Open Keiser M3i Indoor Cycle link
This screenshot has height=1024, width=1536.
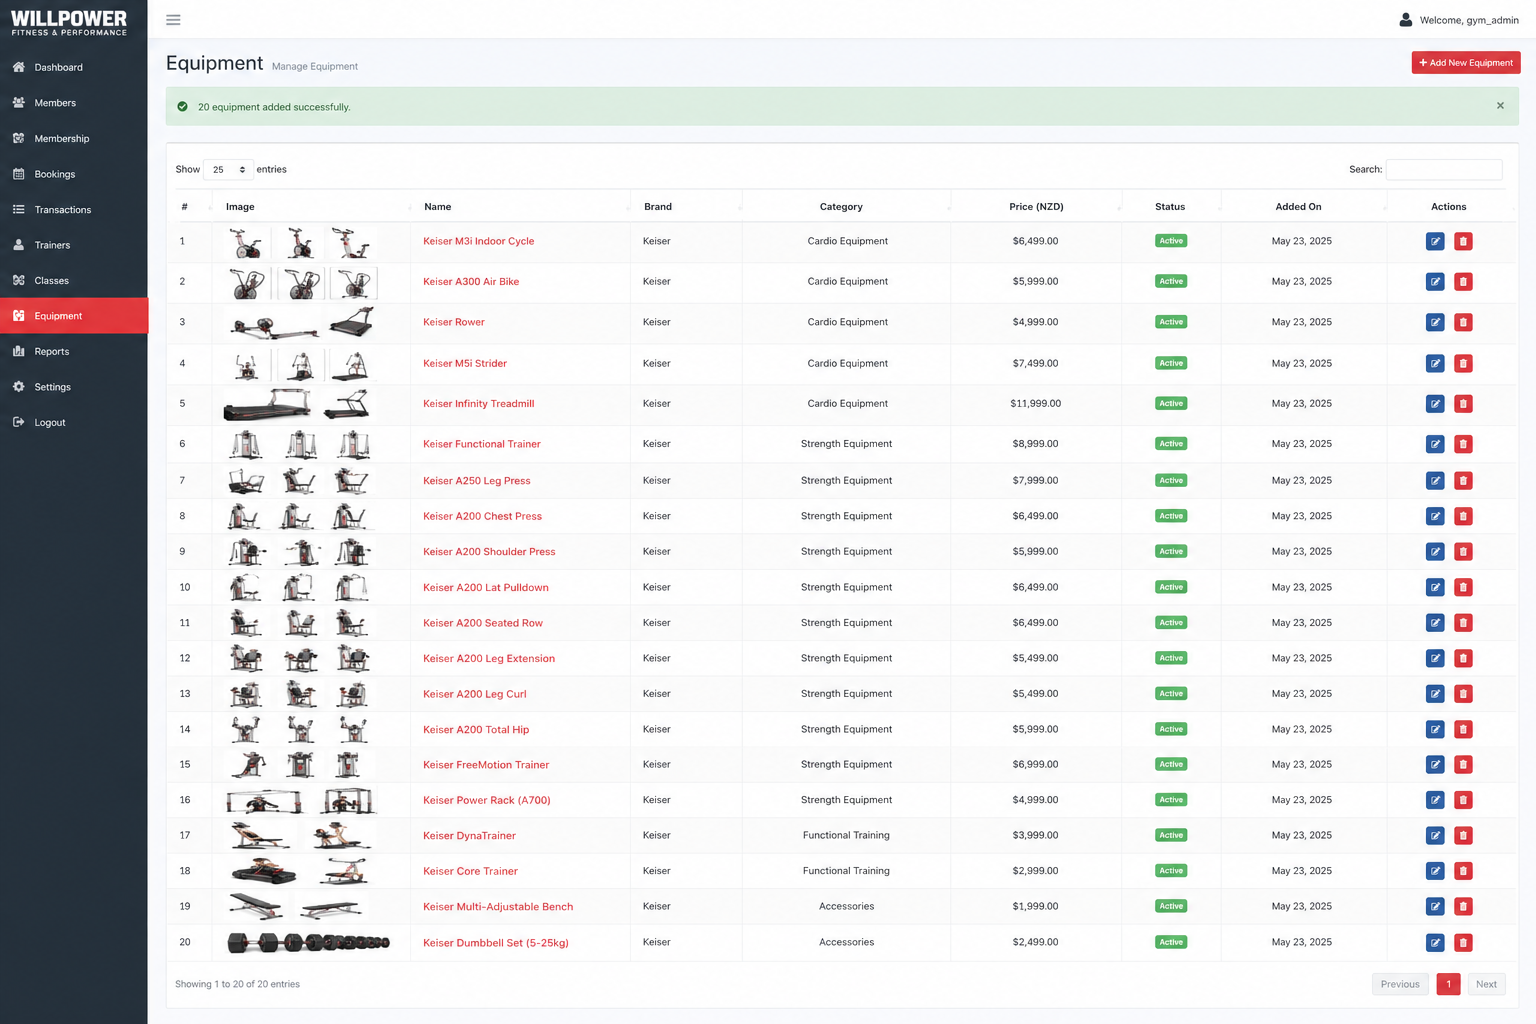tap(478, 241)
